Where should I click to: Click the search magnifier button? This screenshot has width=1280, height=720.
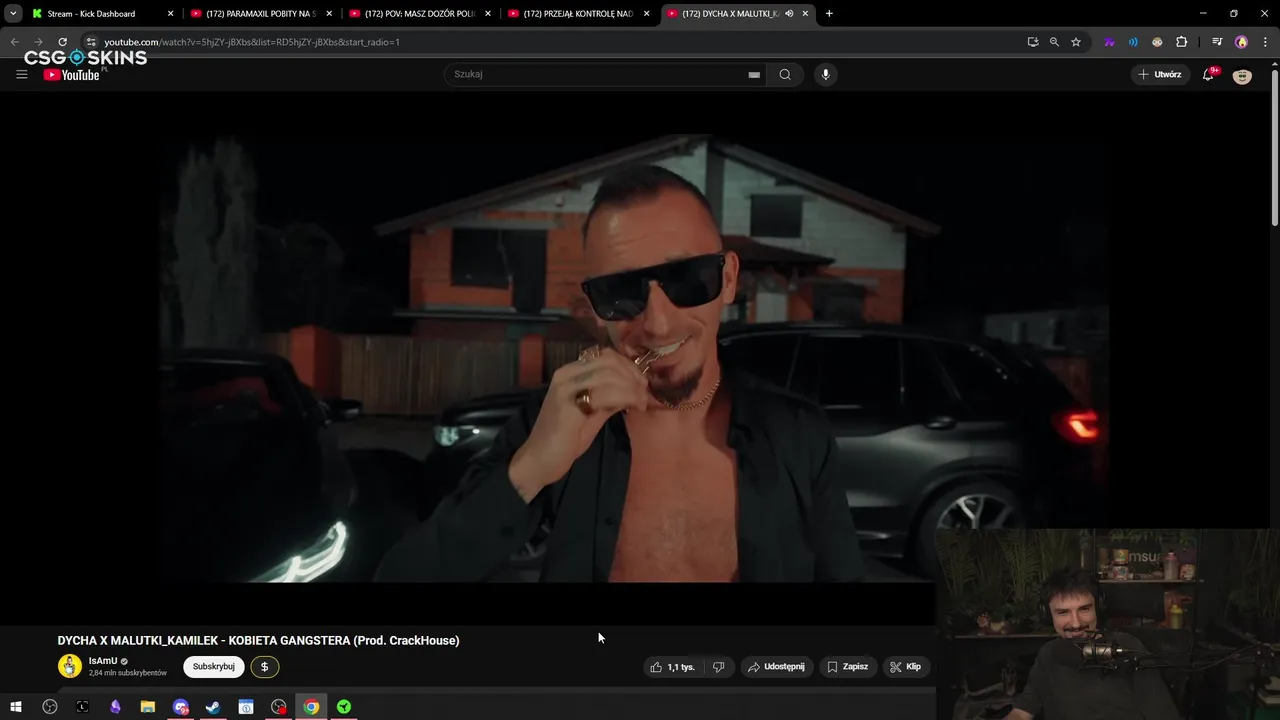(x=785, y=74)
